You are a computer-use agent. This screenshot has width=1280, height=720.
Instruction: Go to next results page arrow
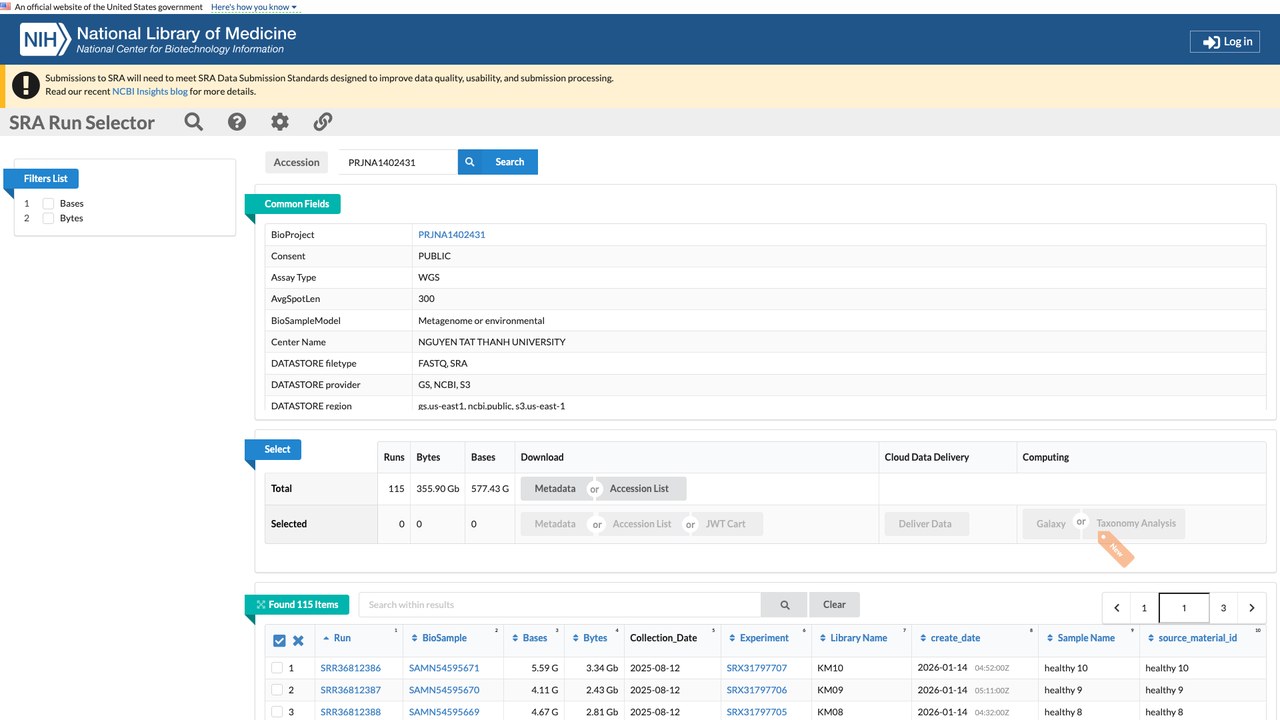click(x=1252, y=608)
